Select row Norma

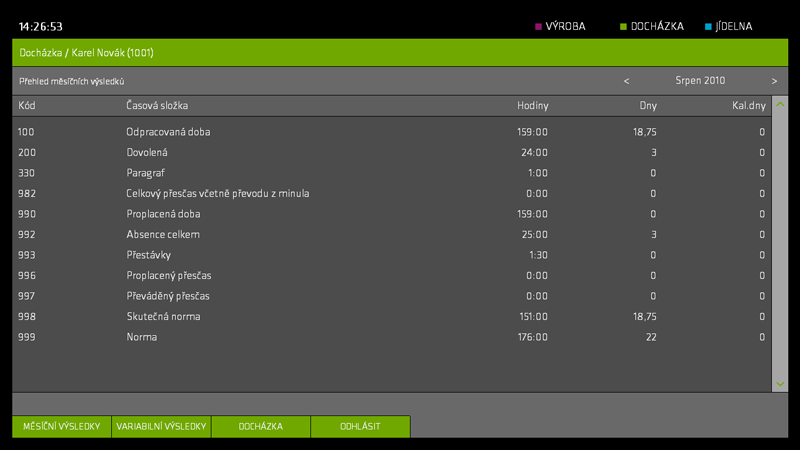pos(391,337)
